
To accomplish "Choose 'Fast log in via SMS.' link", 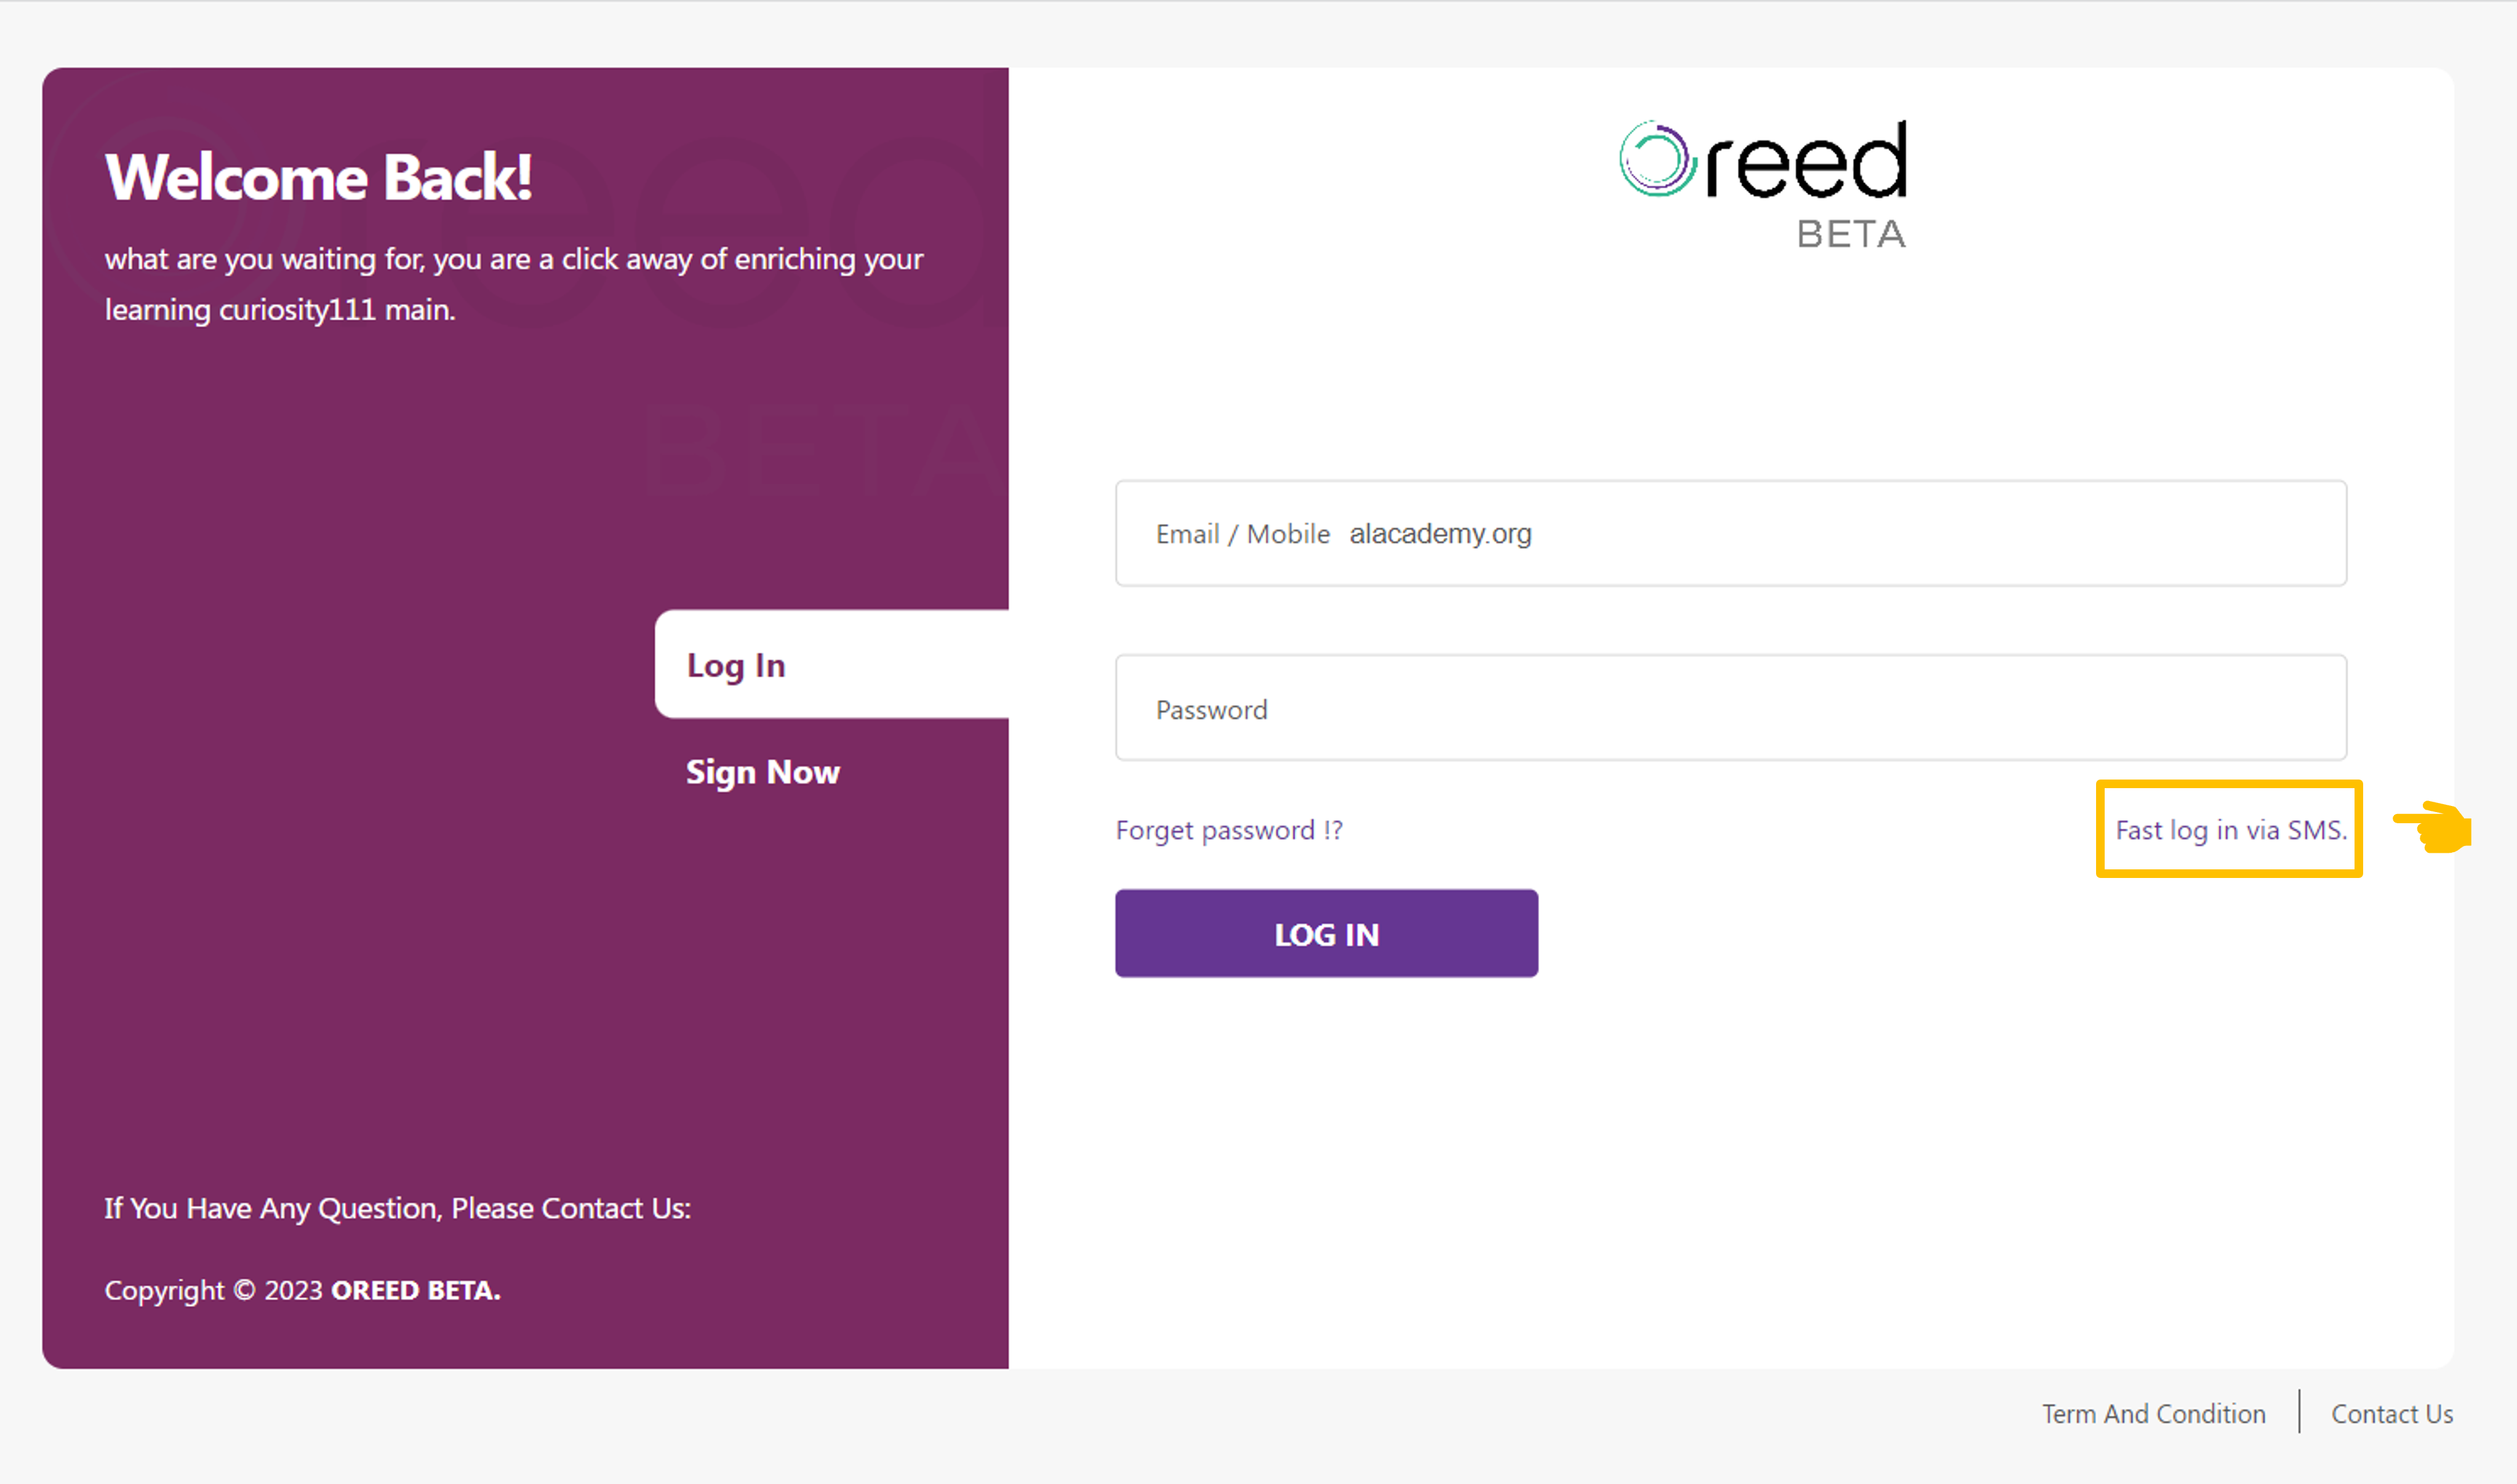I will point(2231,830).
